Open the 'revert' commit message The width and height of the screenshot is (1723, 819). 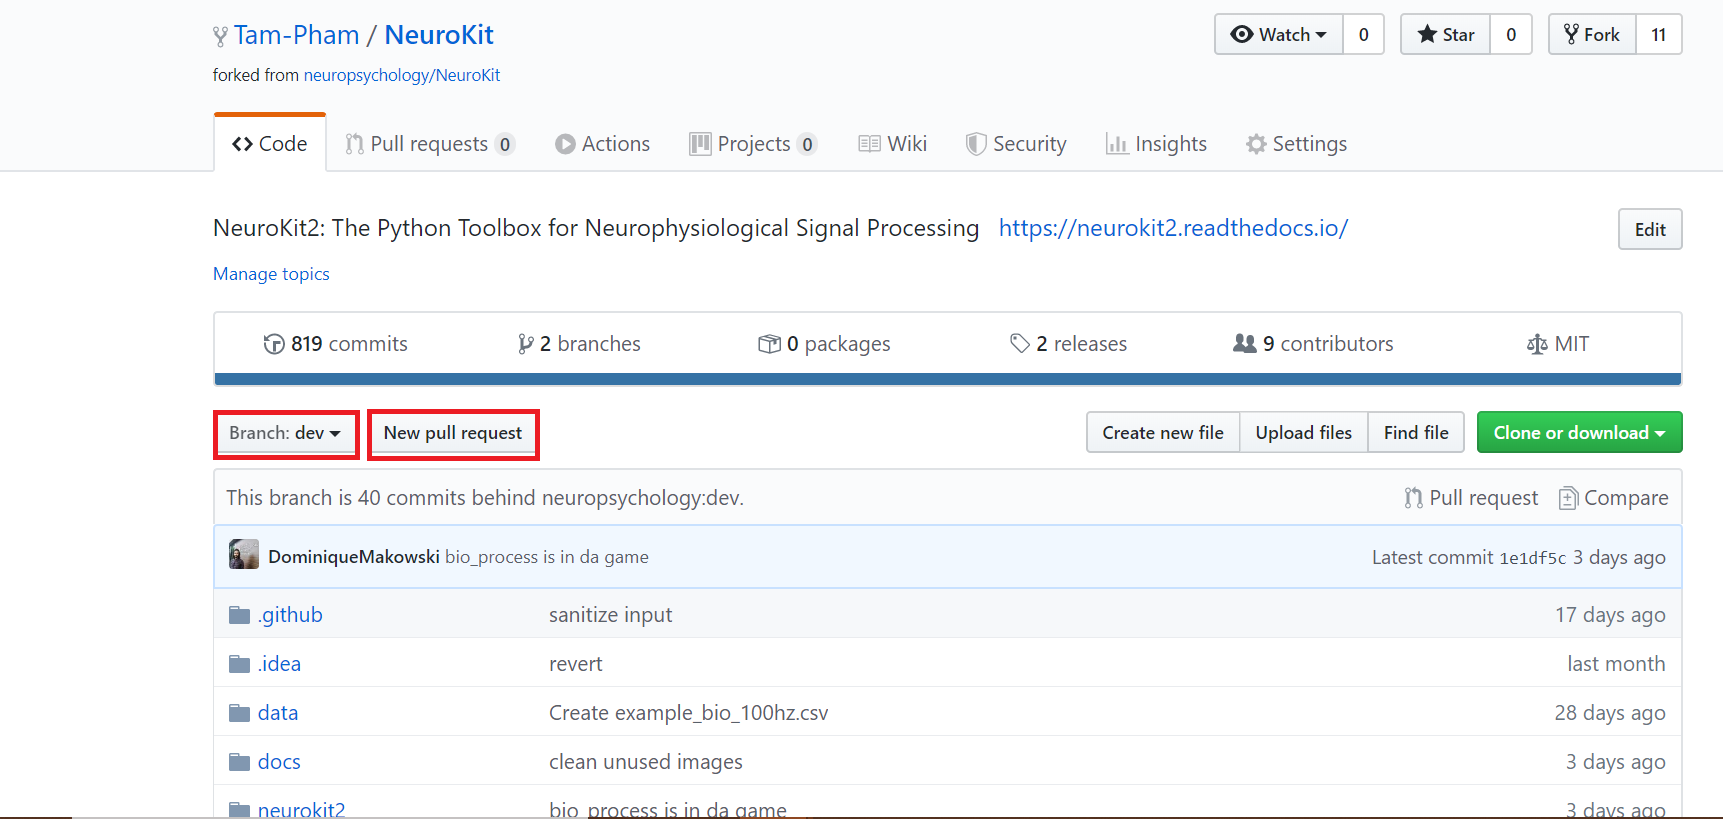576,664
